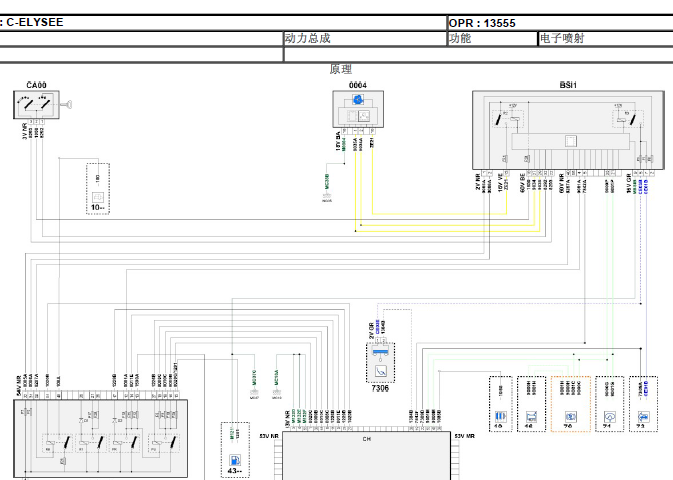Click the 动力总成 header cell

click(365, 39)
